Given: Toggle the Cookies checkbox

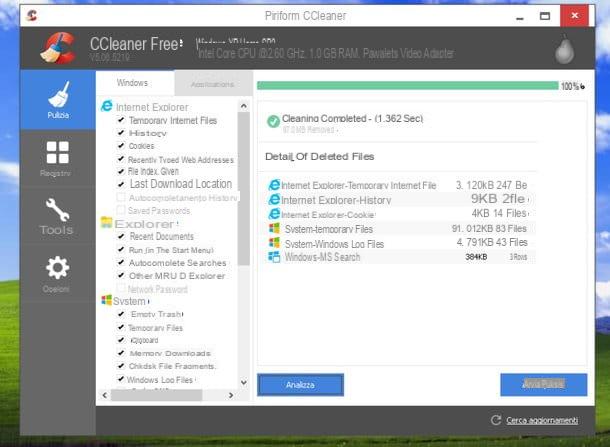Looking at the screenshot, I should pyautogui.click(x=121, y=145).
